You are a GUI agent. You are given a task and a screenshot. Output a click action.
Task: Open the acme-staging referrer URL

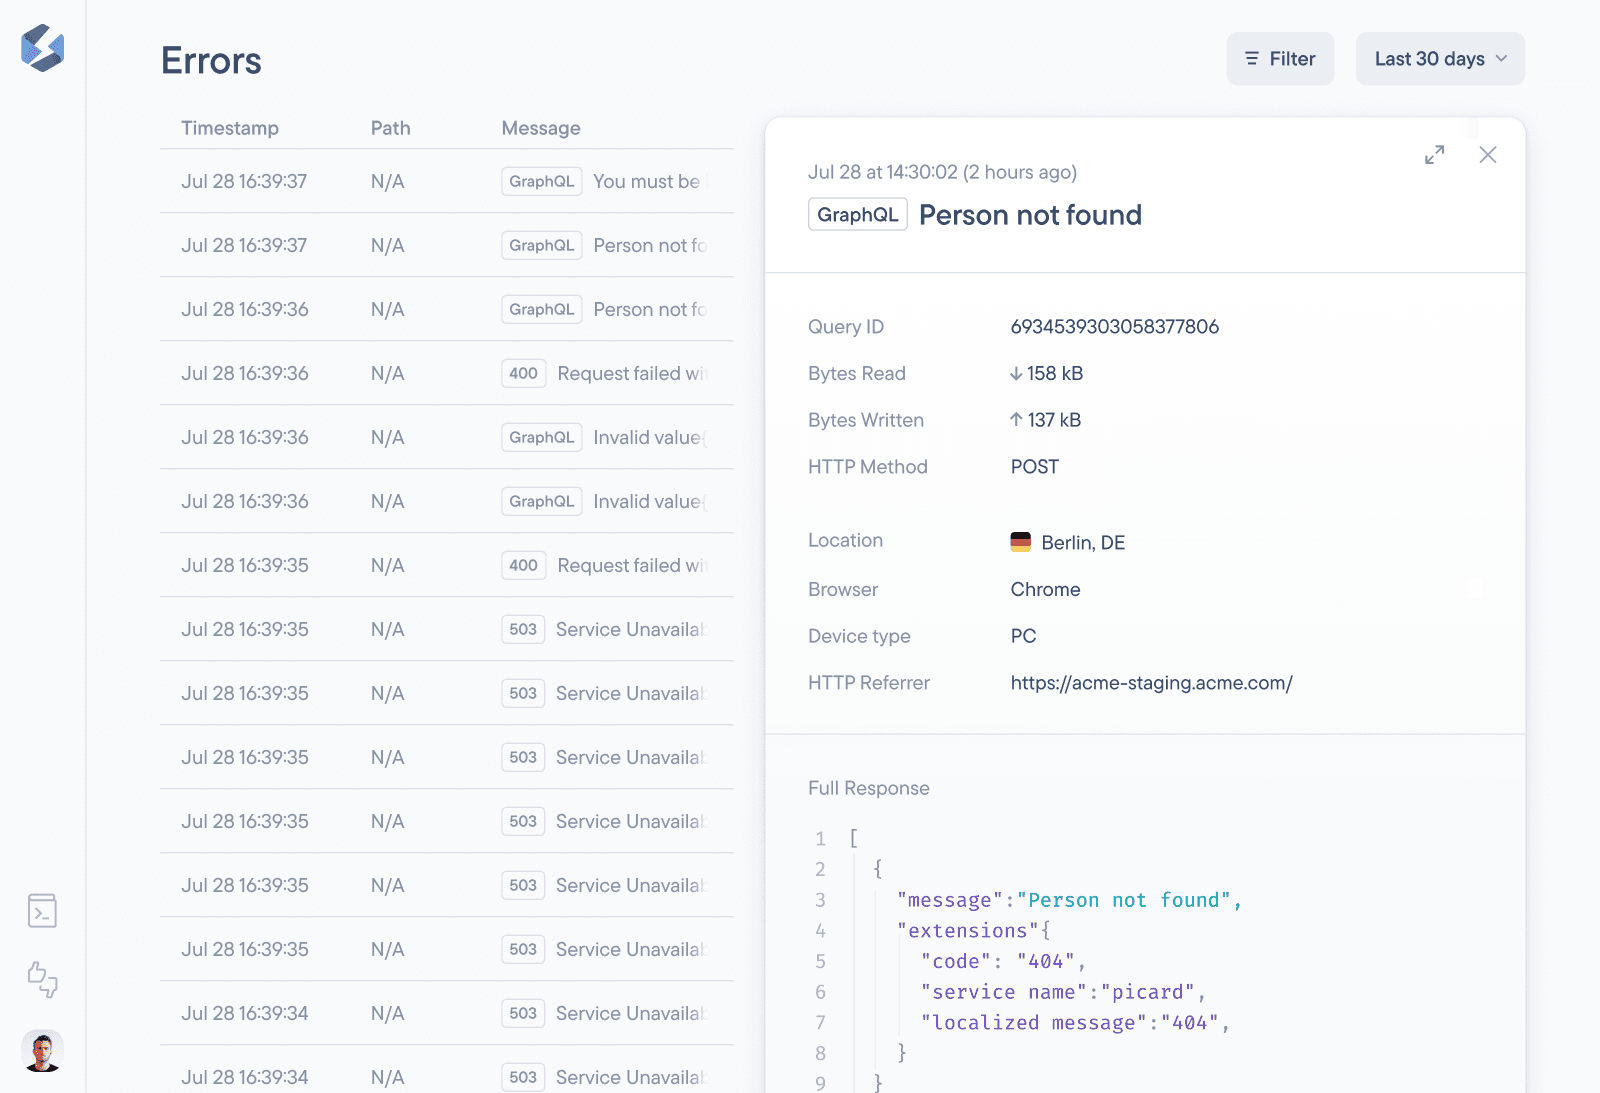click(1151, 683)
